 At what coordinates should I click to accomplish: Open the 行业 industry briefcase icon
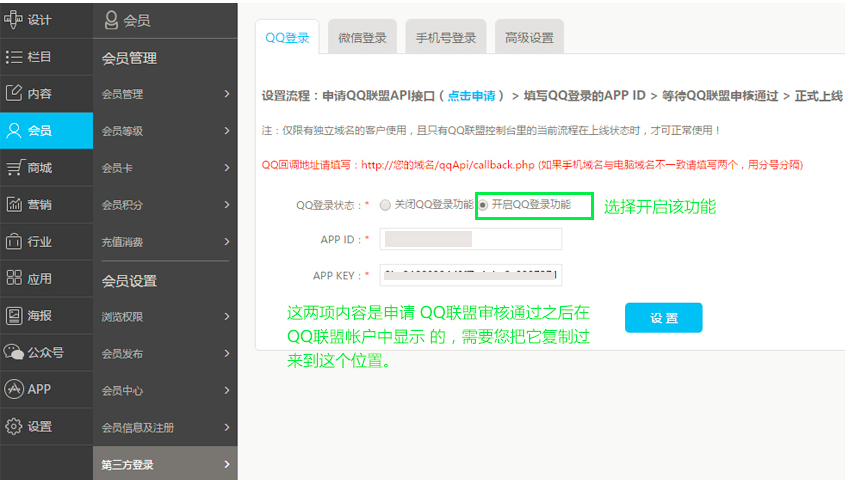(14, 241)
